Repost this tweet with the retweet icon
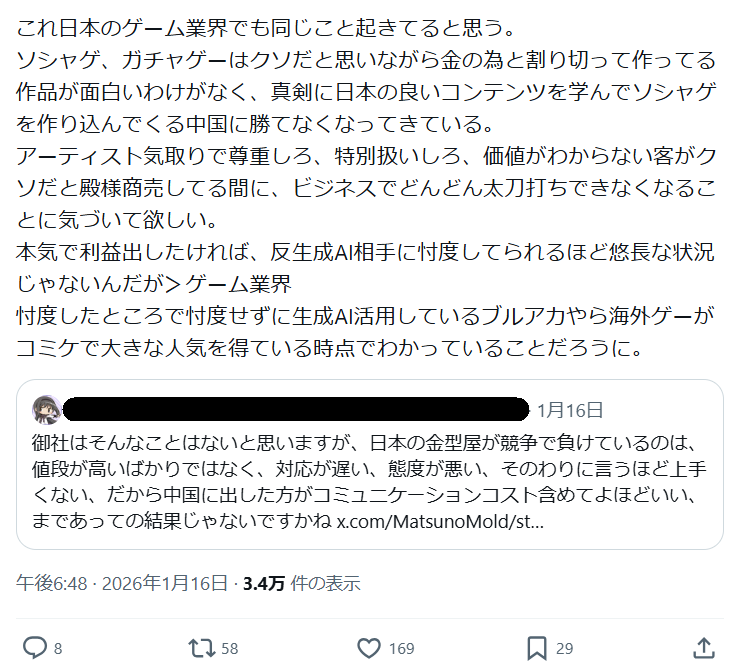 (202, 648)
